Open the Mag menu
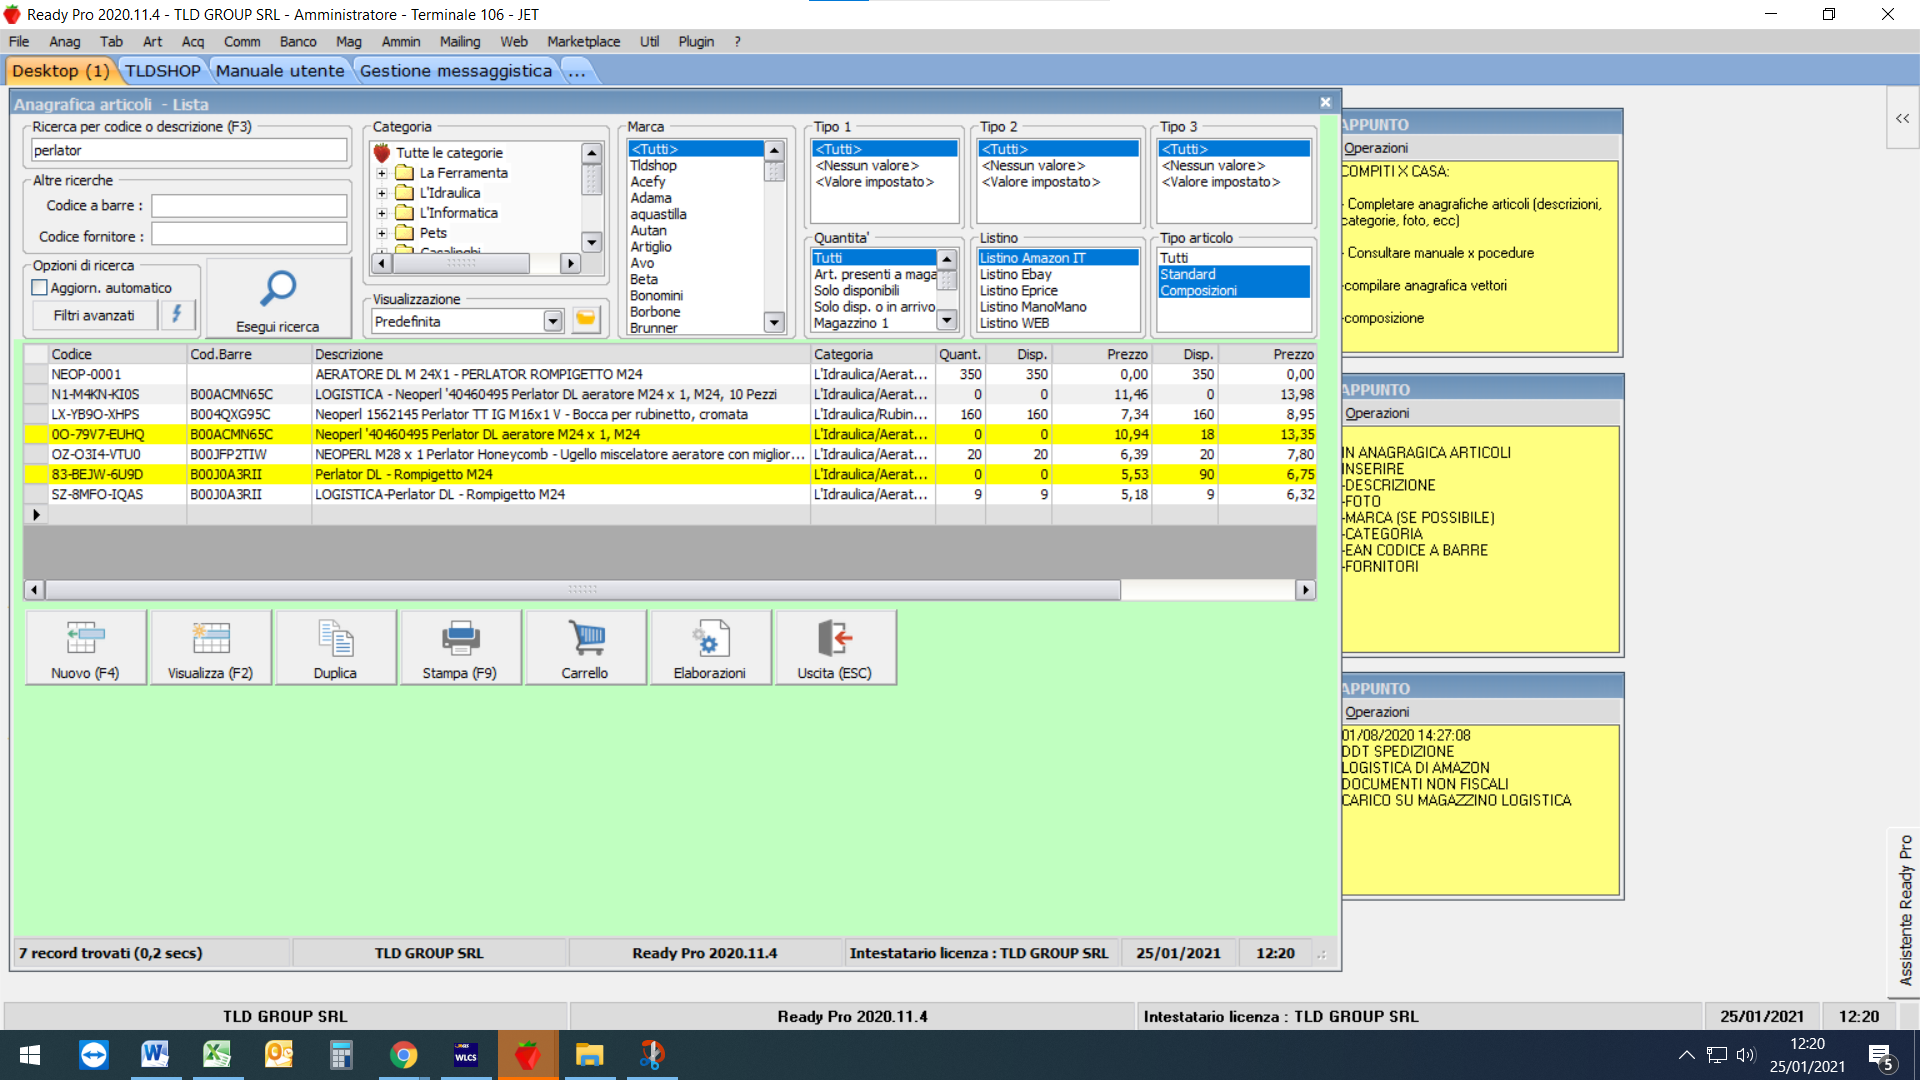Viewport: 1920px width, 1080px height. [349, 41]
